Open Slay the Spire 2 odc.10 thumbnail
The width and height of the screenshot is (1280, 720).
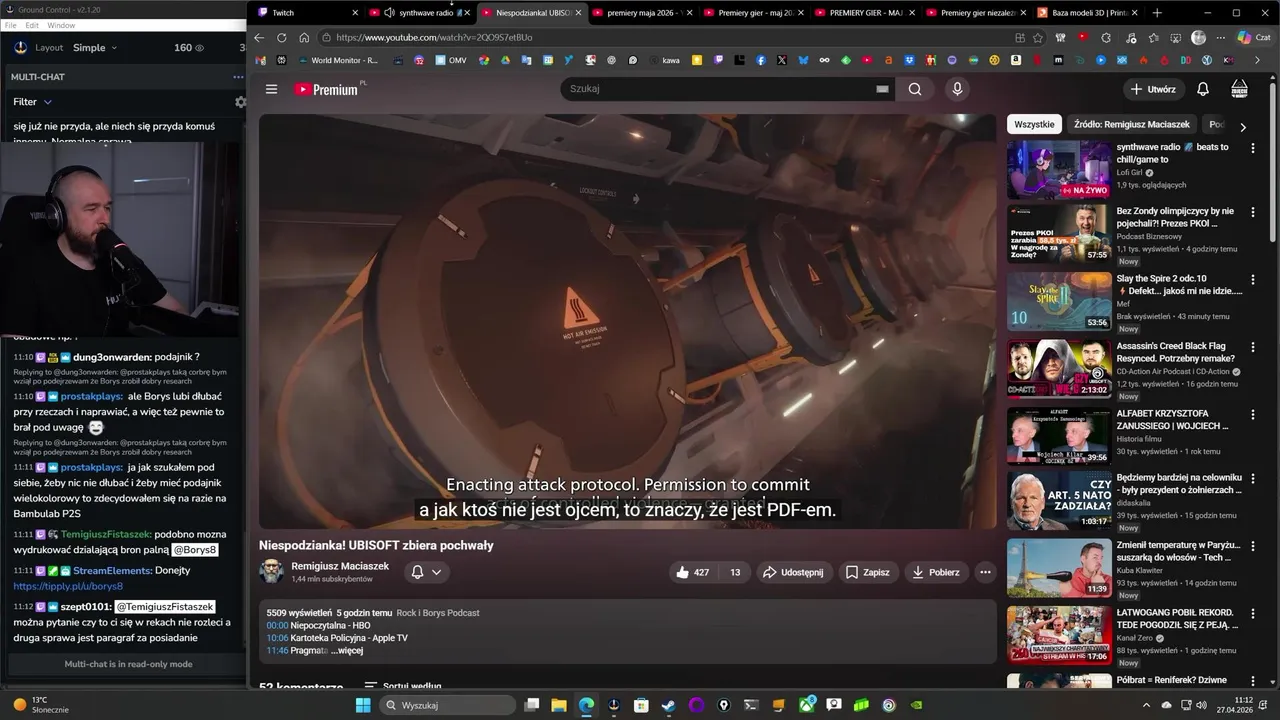[1059, 301]
